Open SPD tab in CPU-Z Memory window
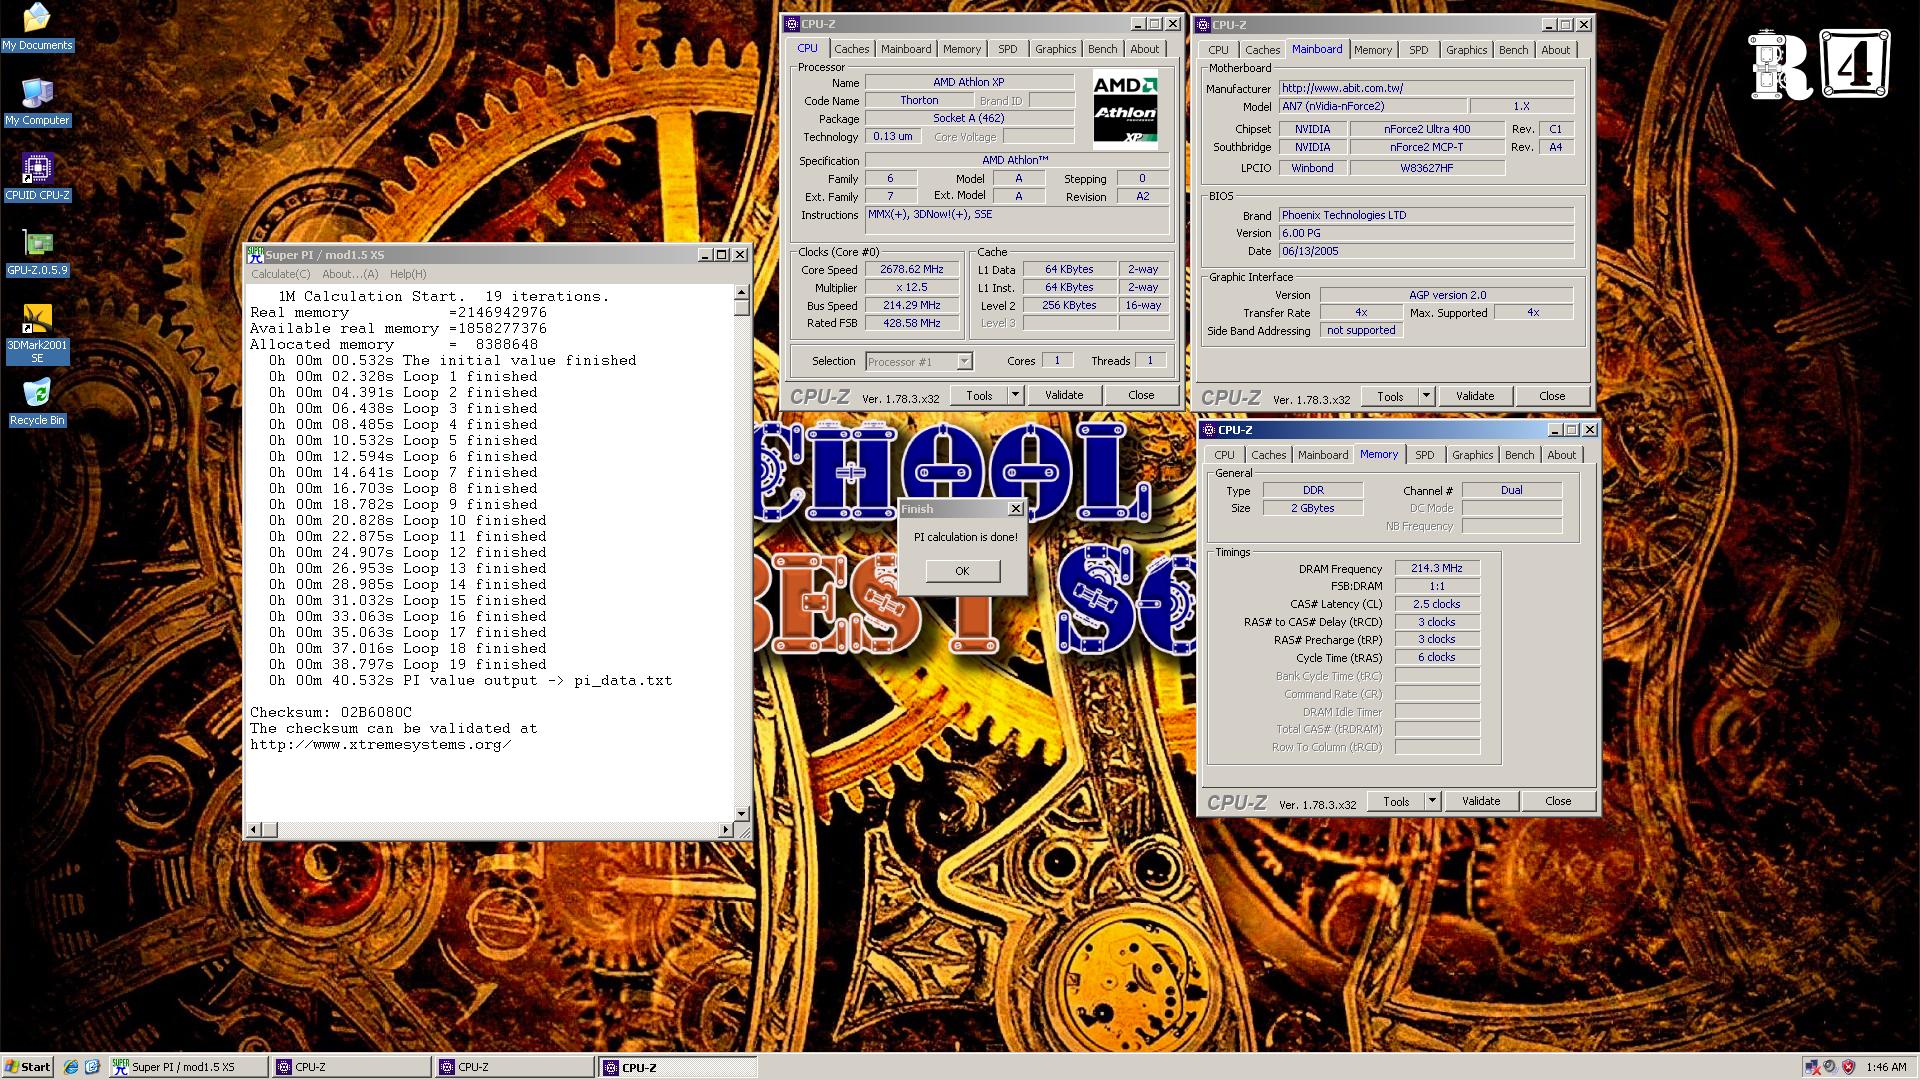1920x1080 pixels. click(1424, 455)
